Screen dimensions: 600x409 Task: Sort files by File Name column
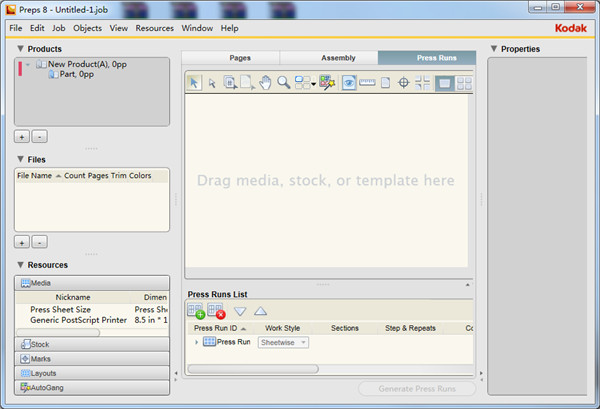coord(39,176)
